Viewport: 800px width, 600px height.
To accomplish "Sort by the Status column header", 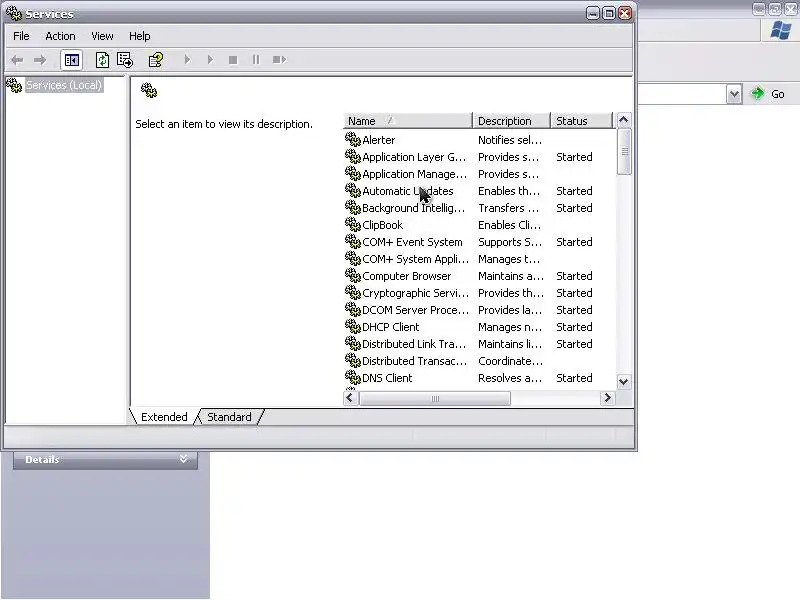I will pos(582,121).
